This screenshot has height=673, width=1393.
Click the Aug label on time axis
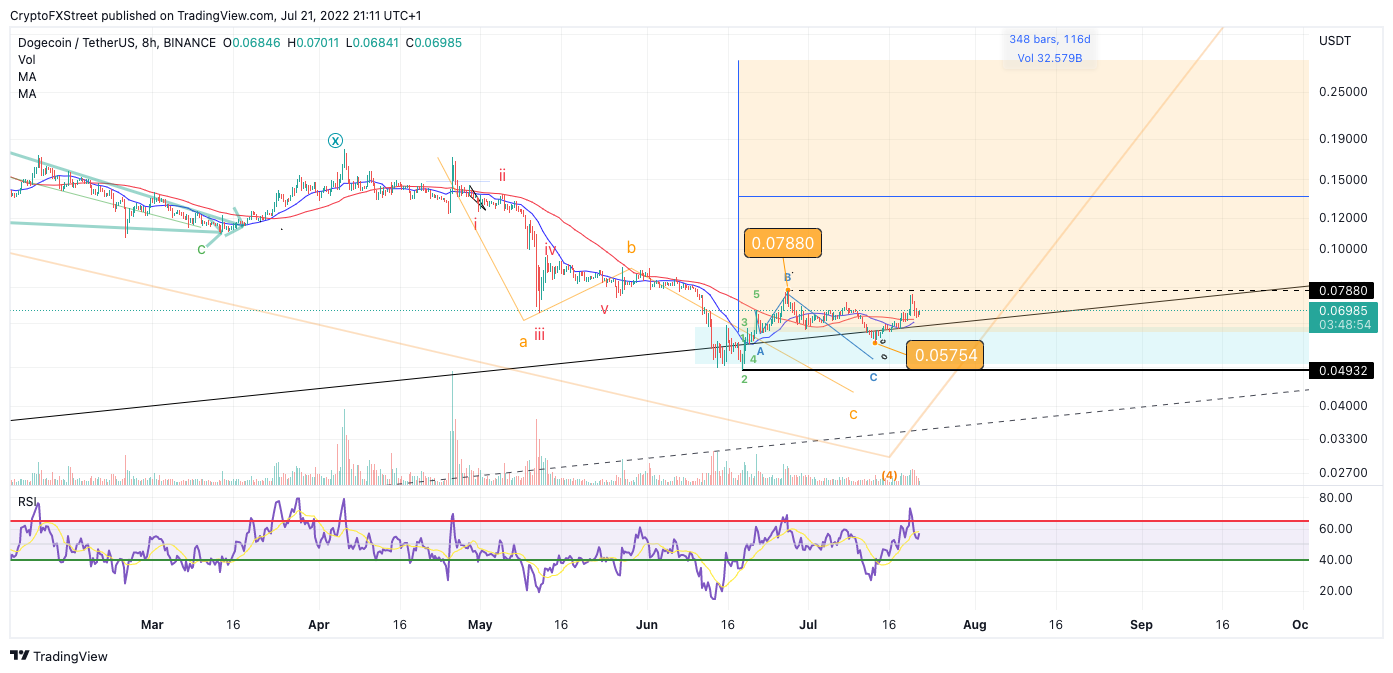click(x=974, y=625)
